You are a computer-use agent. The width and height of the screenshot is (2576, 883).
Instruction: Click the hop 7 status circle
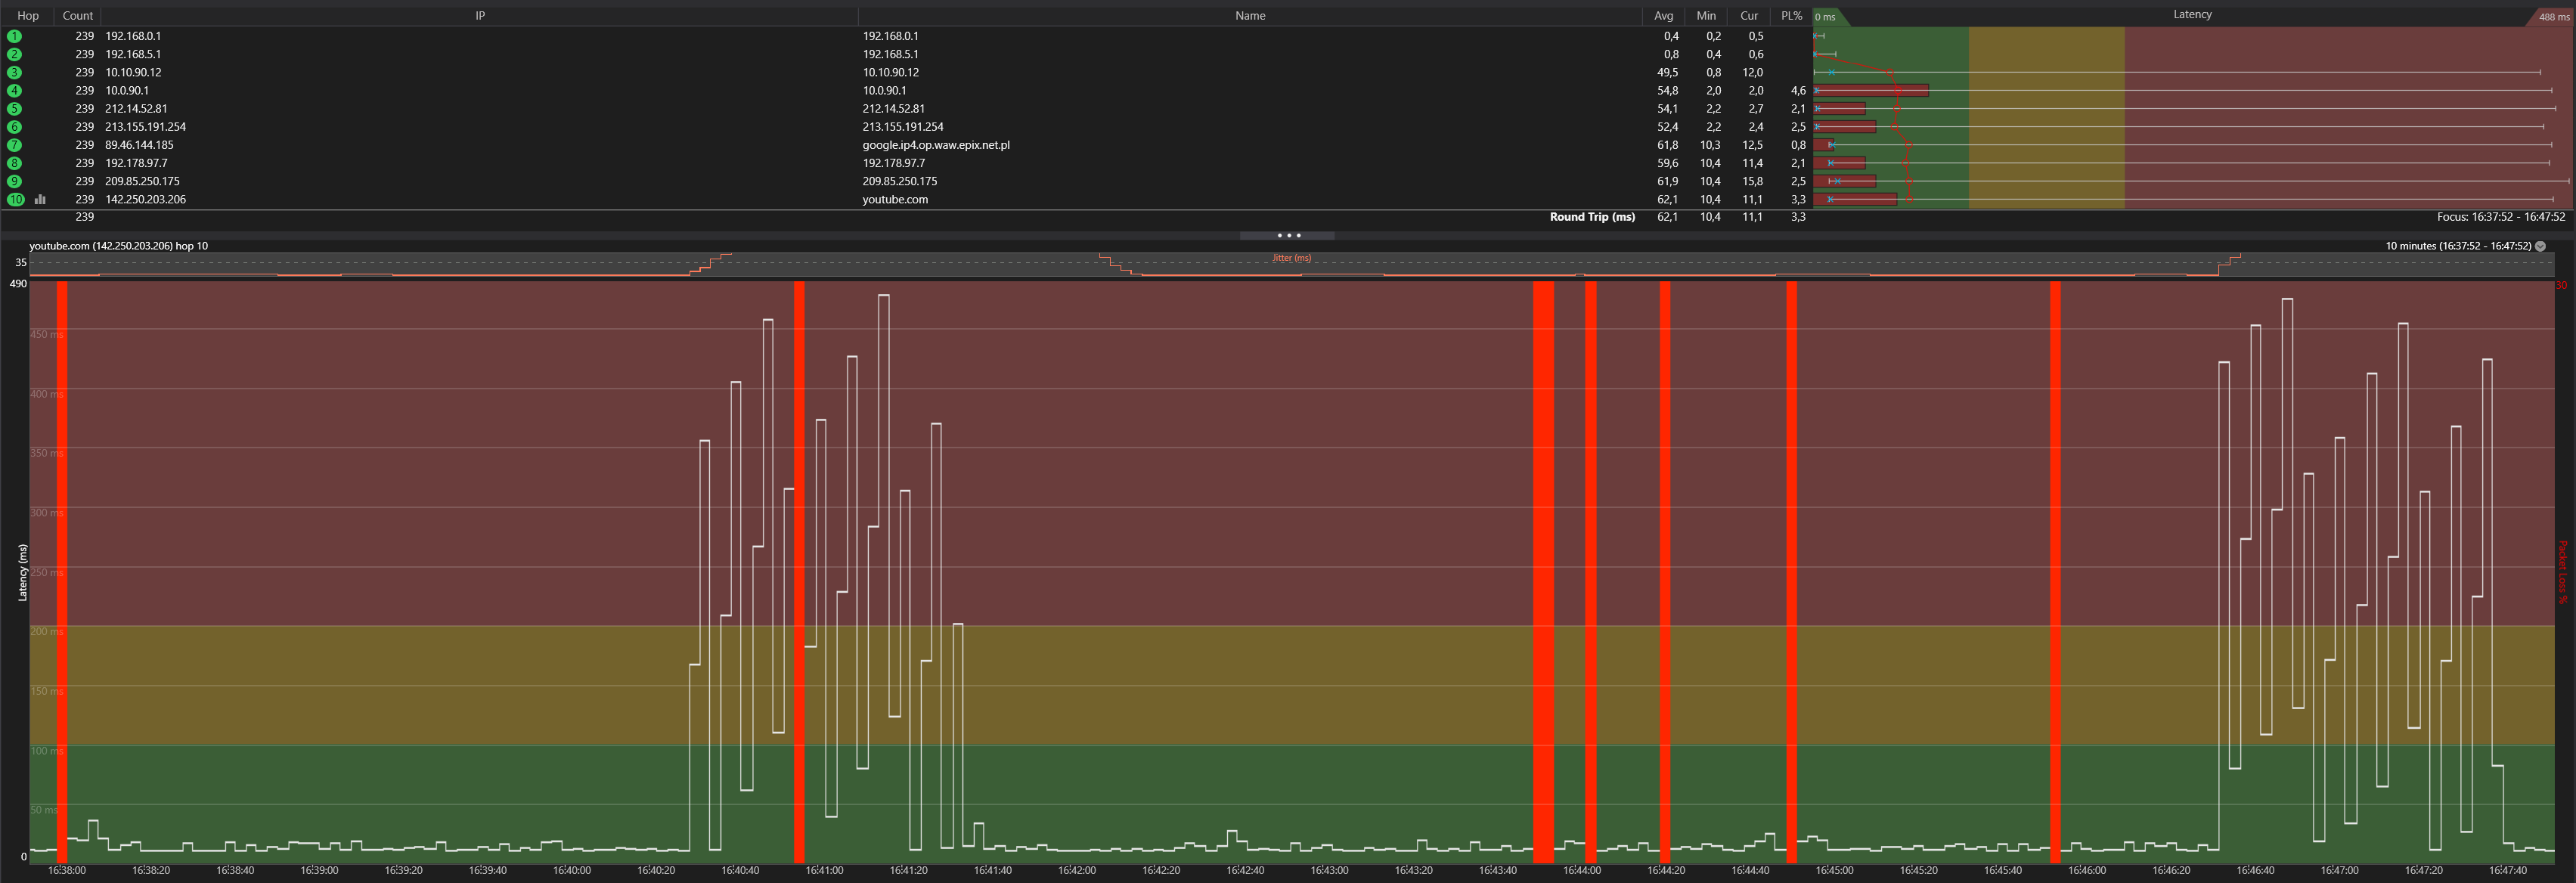click(x=14, y=145)
